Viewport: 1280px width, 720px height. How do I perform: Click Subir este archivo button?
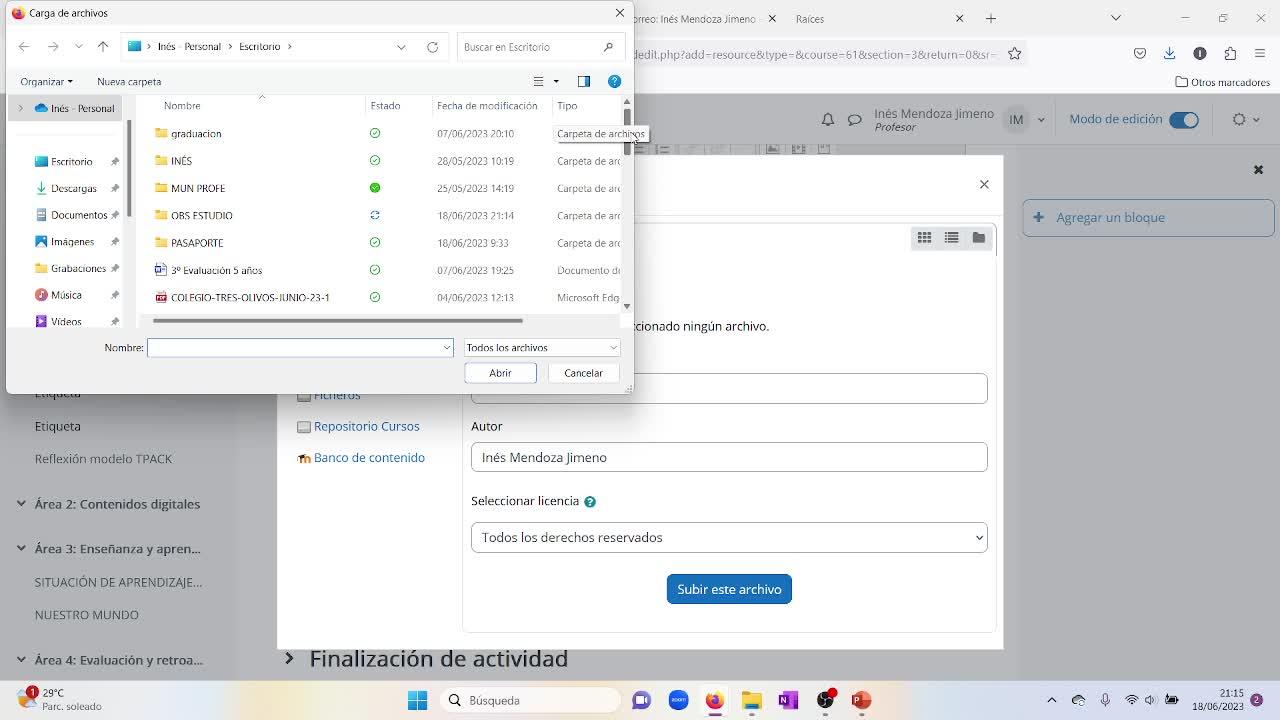[729, 589]
